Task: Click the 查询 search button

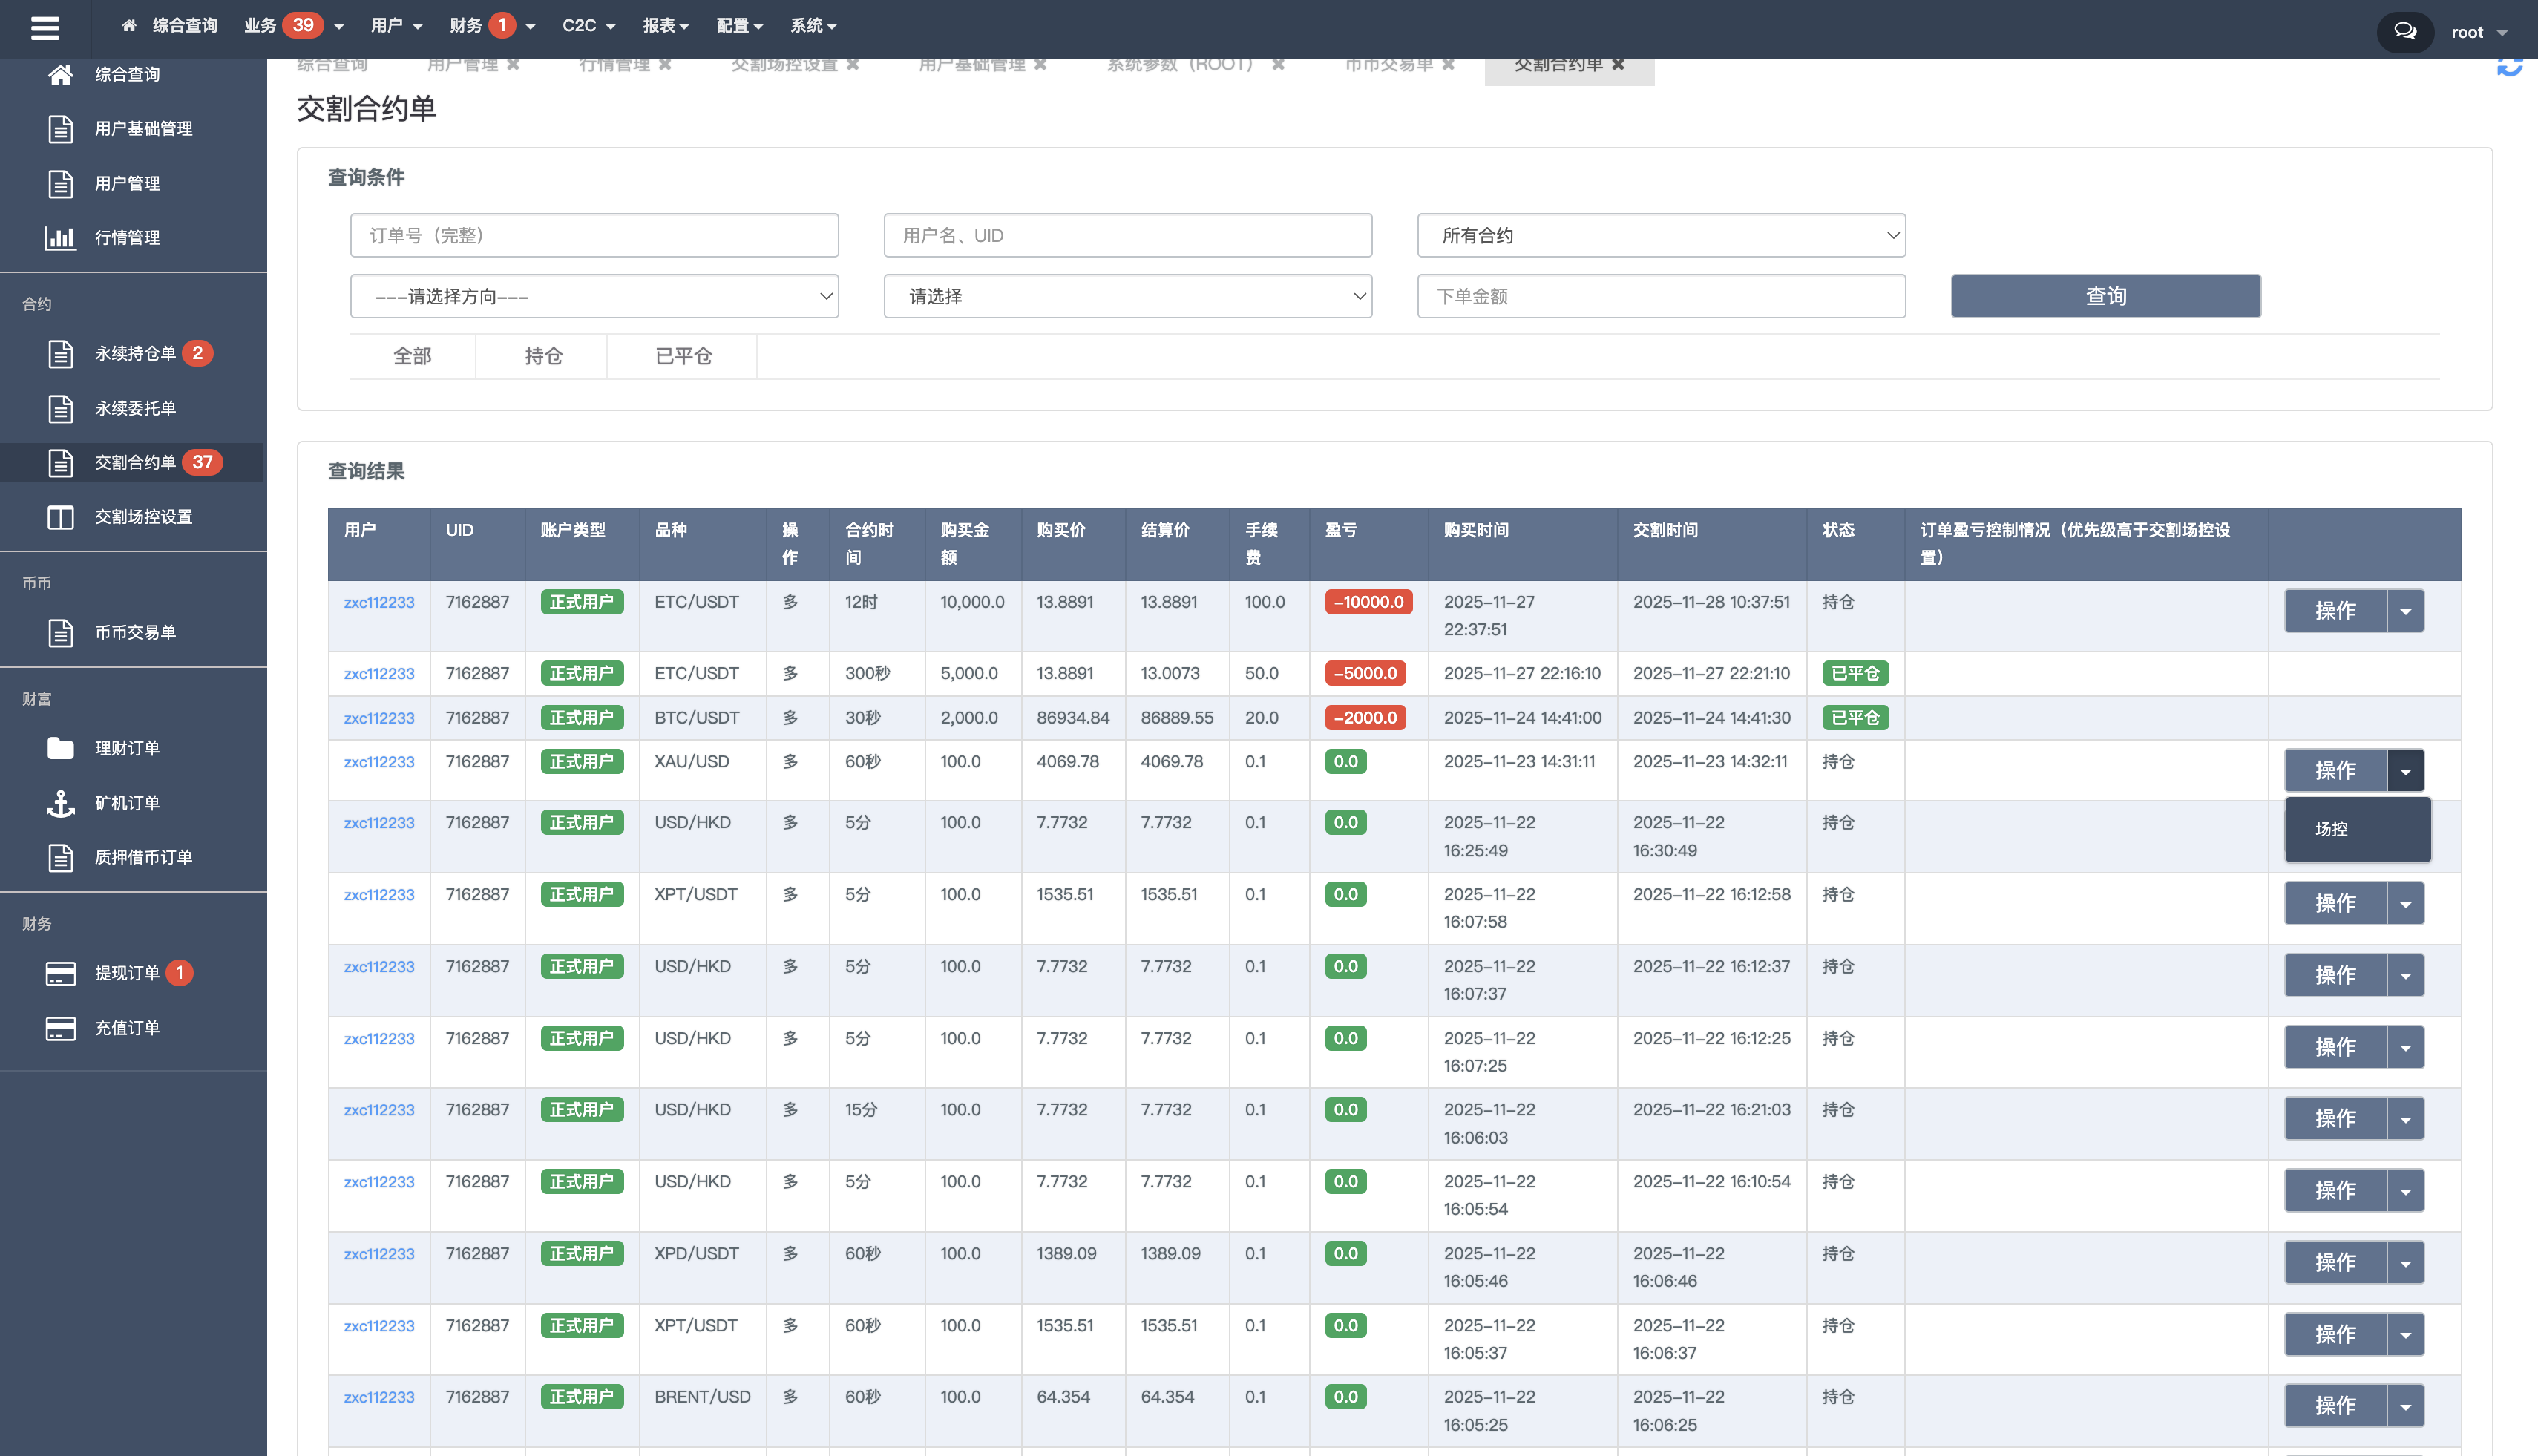Action: (x=2105, y=297)
